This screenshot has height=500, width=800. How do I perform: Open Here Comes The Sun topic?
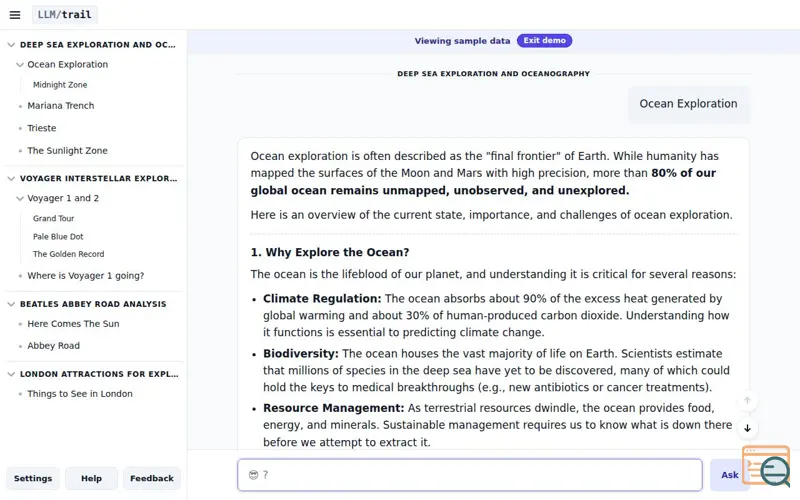[73, 324]
